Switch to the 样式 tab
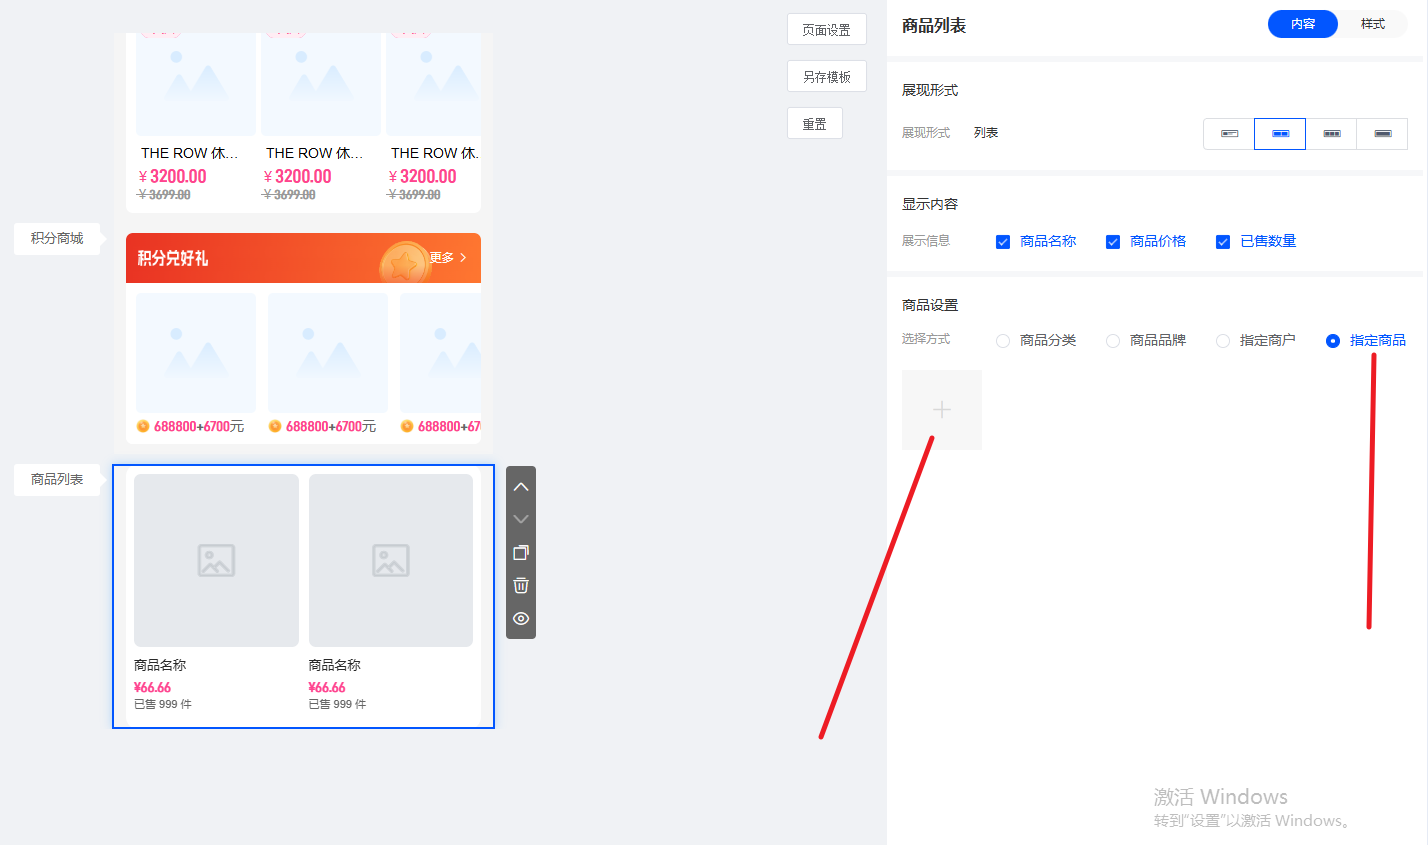The image size is (1428, 845). point(1372,24)
